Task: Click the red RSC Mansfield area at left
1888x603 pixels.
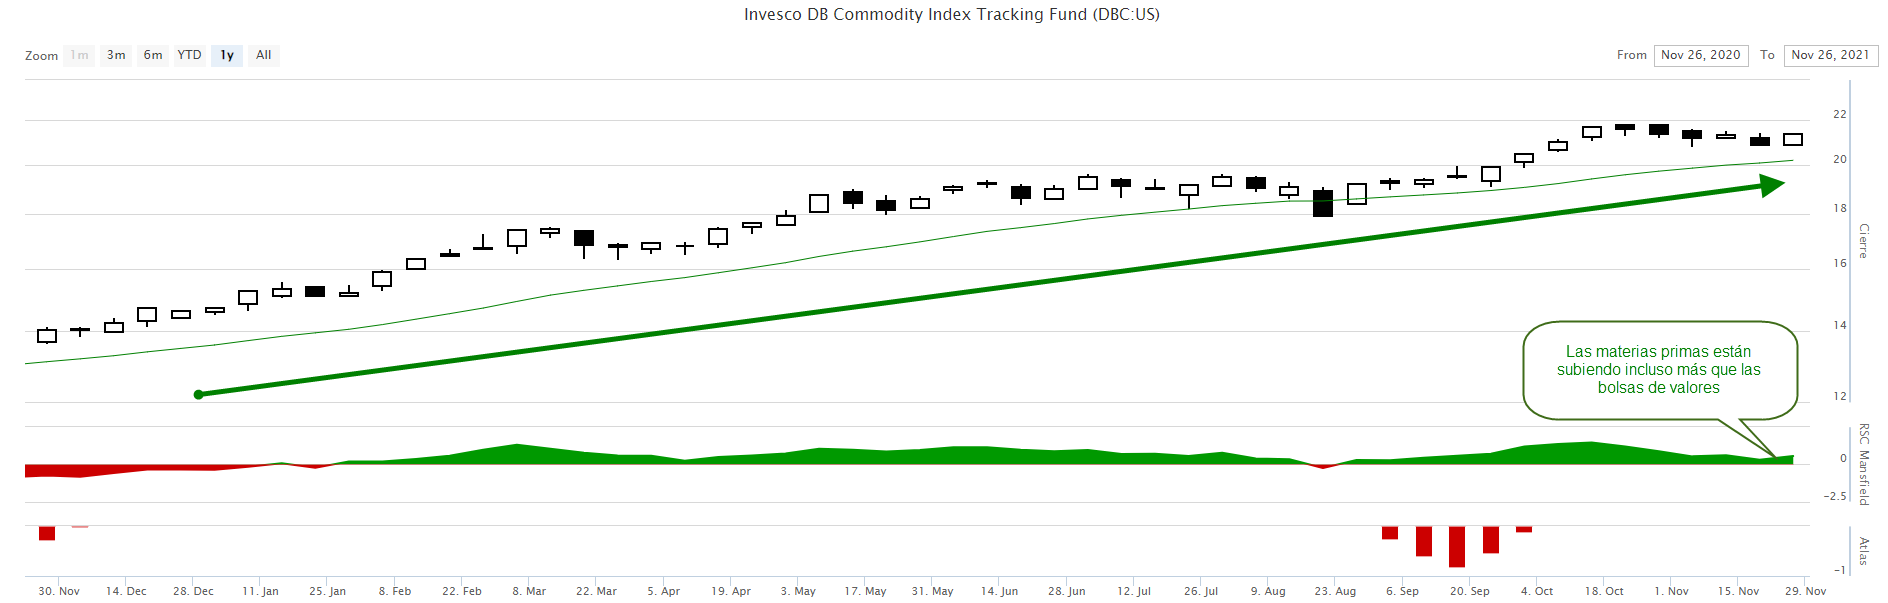Action: click(80, 470)
